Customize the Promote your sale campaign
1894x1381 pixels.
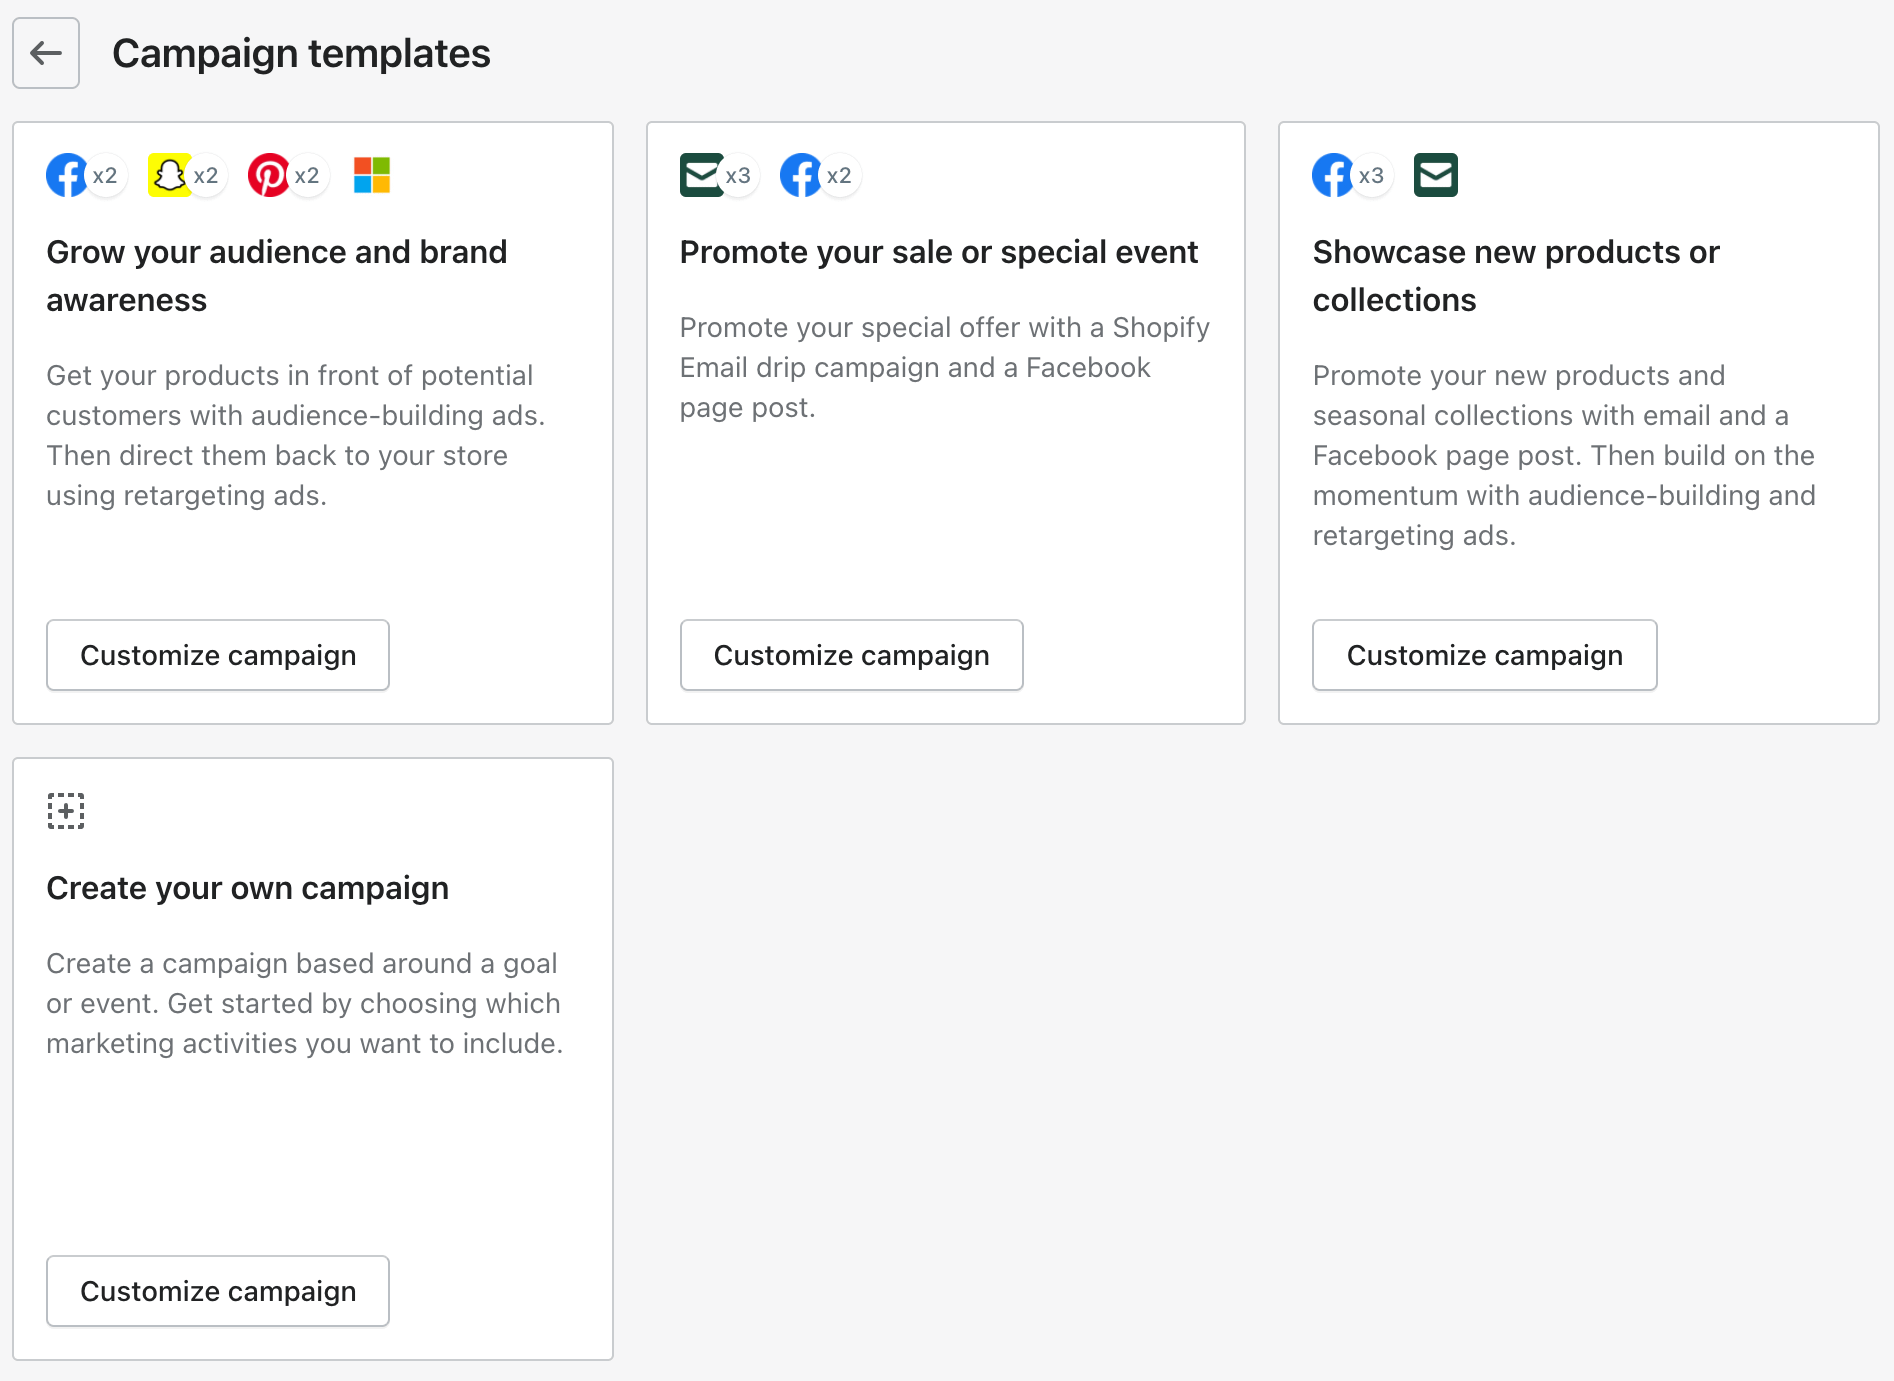pyautogui.click(x=851, y=655)
